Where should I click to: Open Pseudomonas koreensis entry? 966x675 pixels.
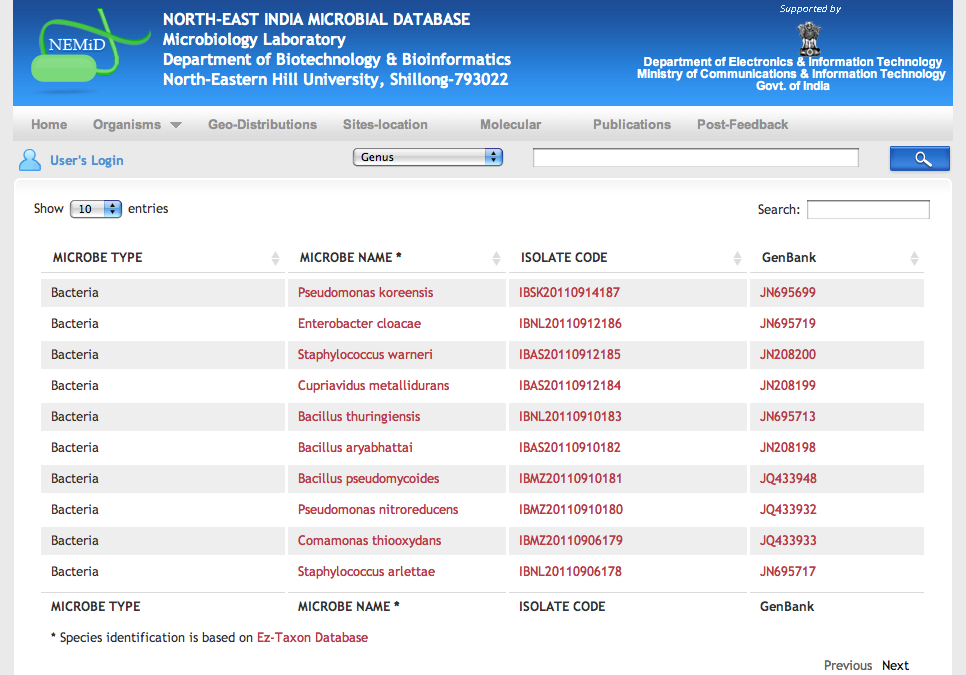(x=365, y=293)
